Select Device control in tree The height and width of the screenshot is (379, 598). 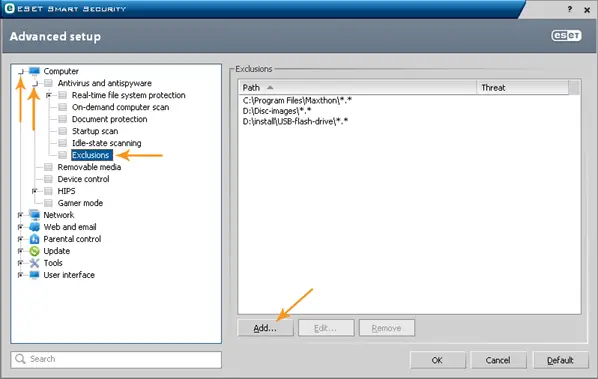pos(83,179)
